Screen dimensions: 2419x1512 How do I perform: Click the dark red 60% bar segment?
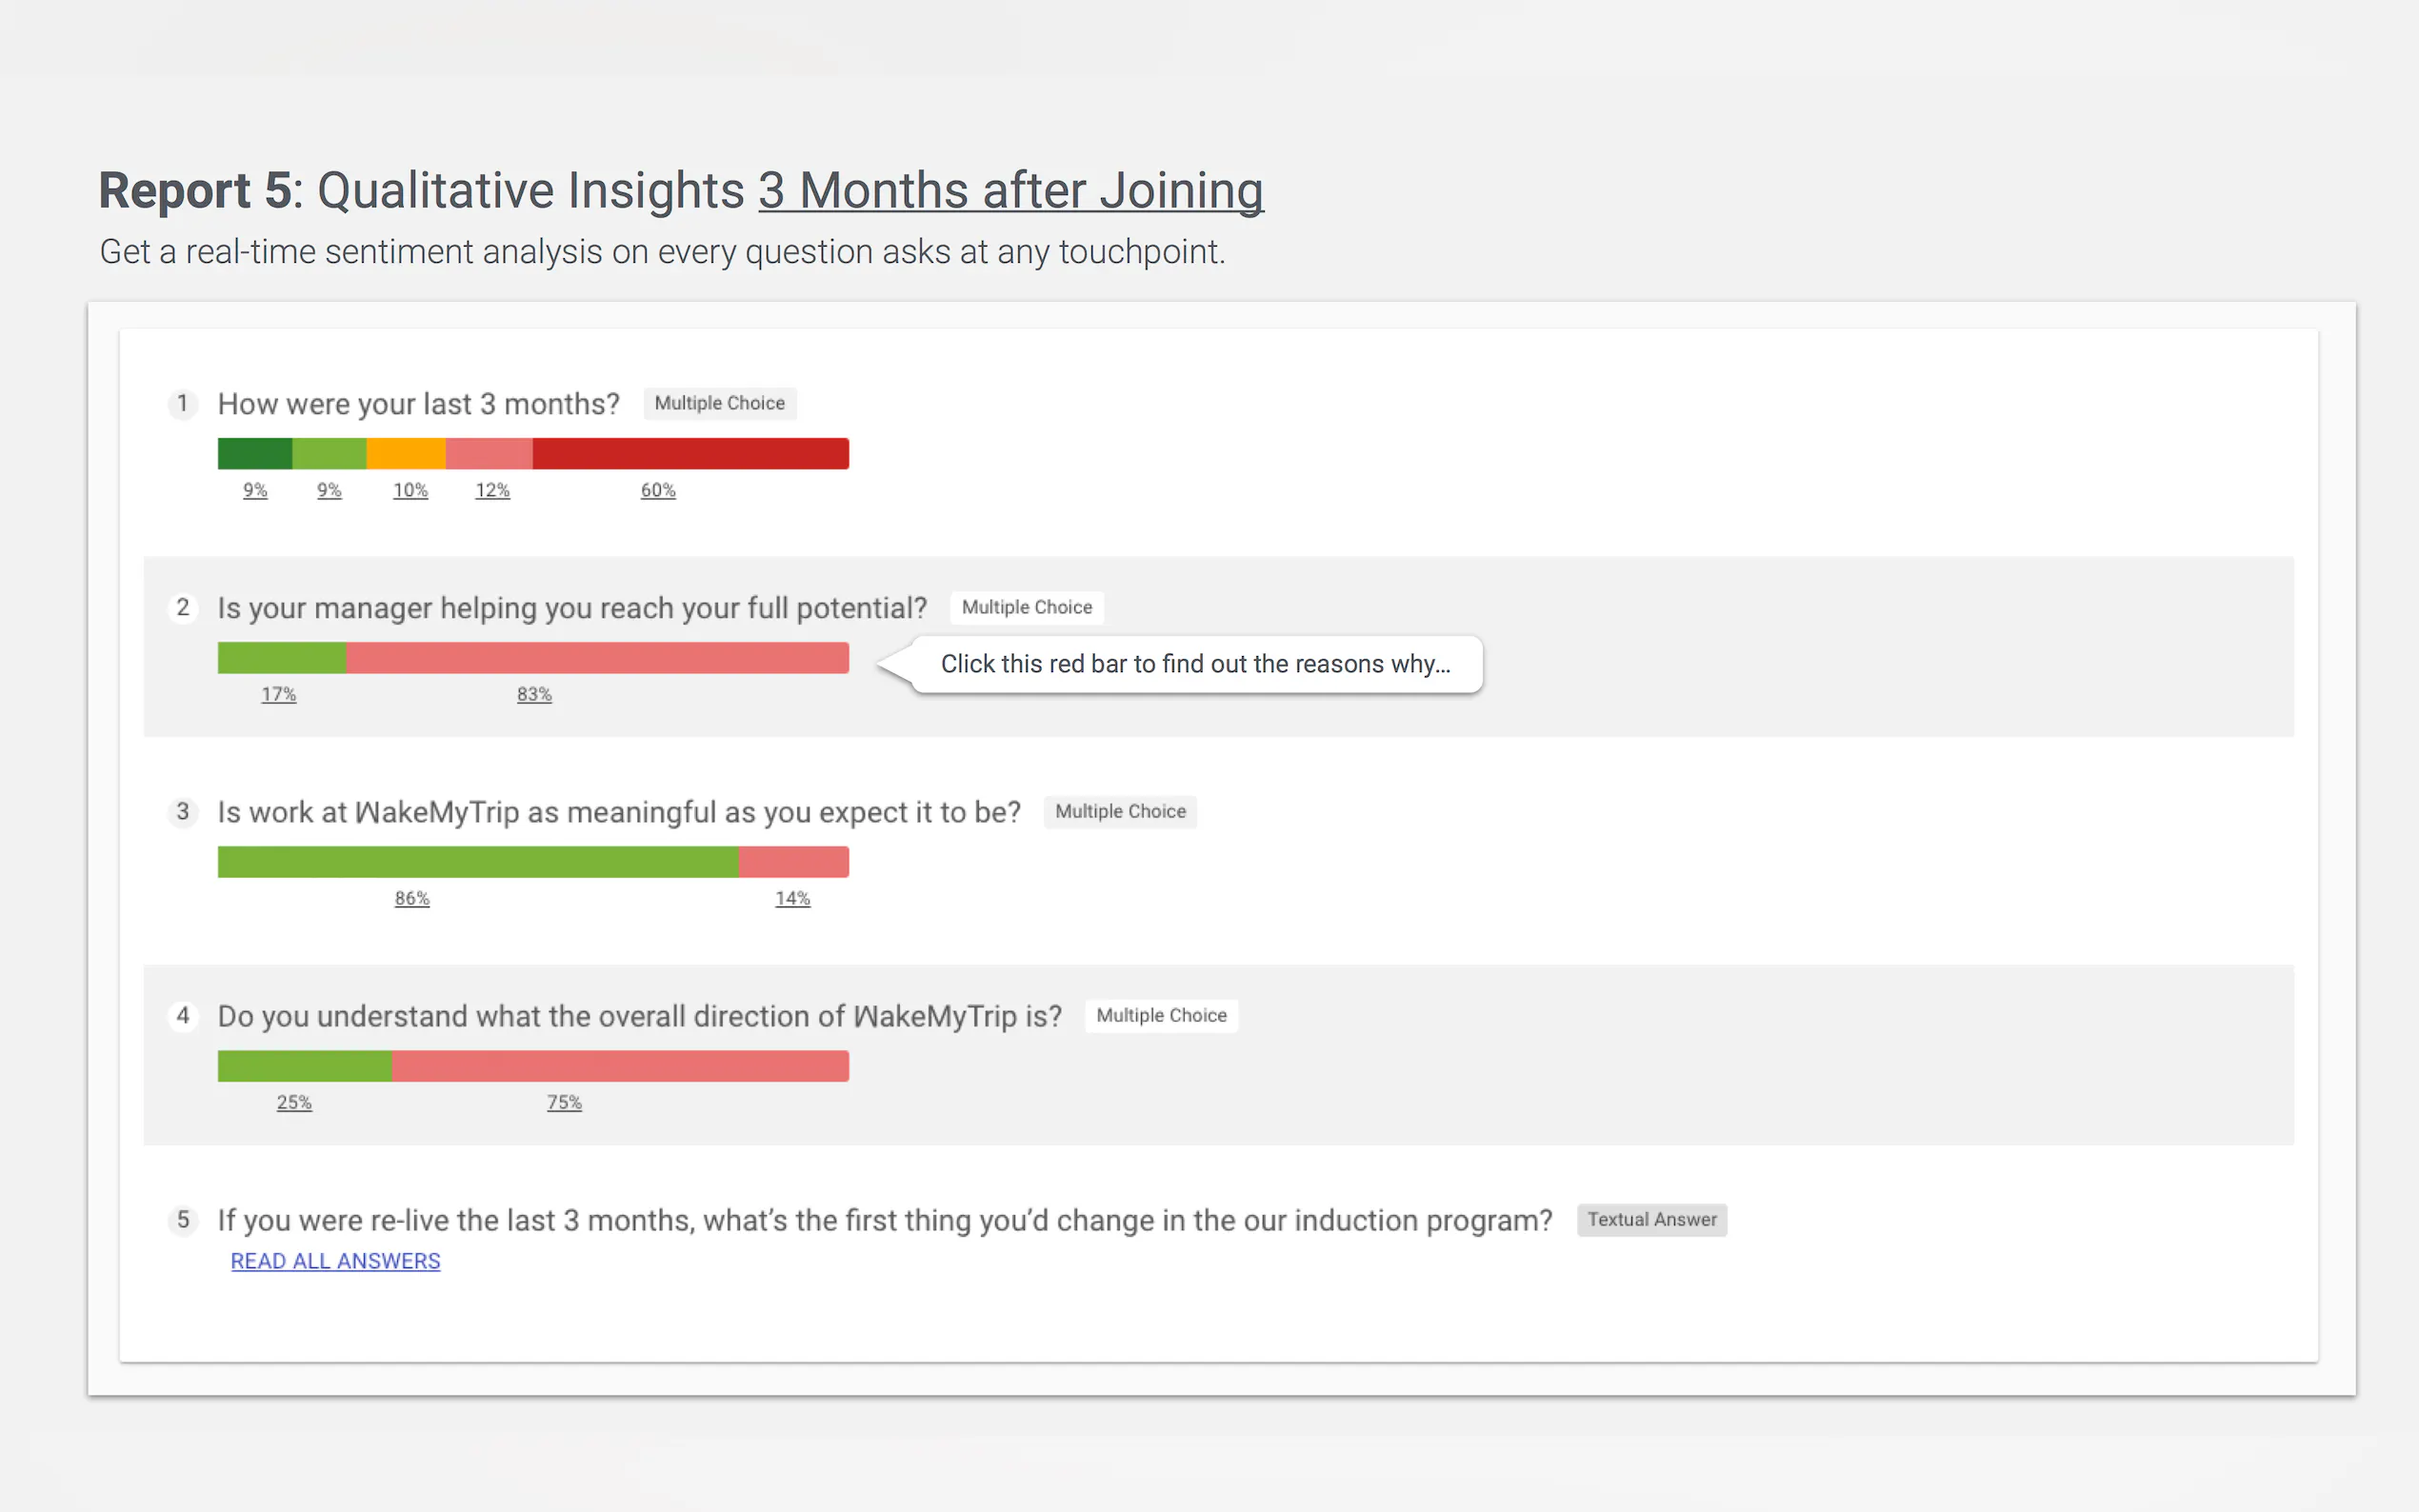pos(690,454)
